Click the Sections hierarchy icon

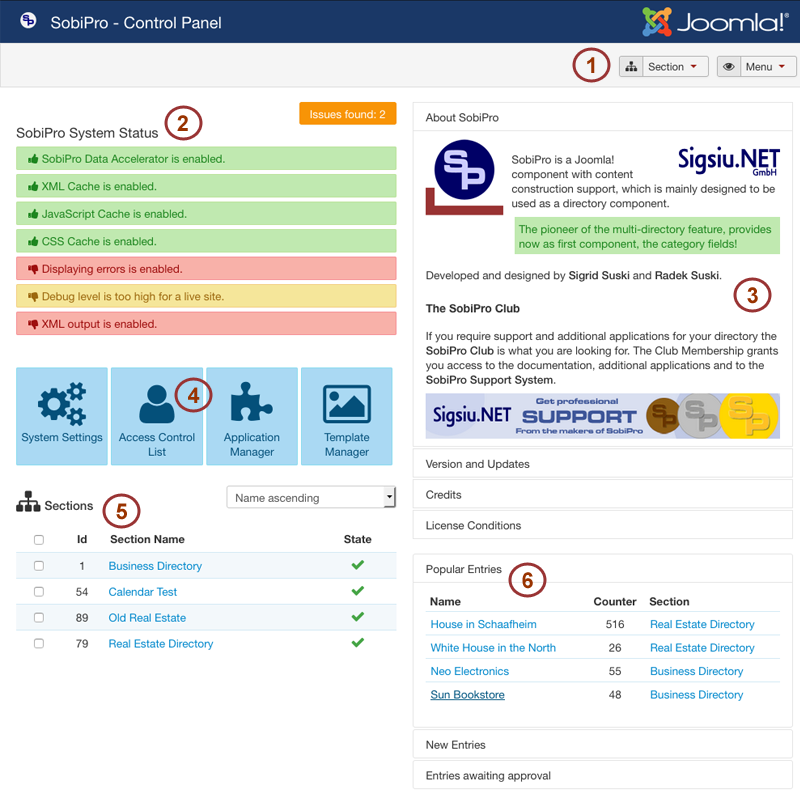(28, 502)
